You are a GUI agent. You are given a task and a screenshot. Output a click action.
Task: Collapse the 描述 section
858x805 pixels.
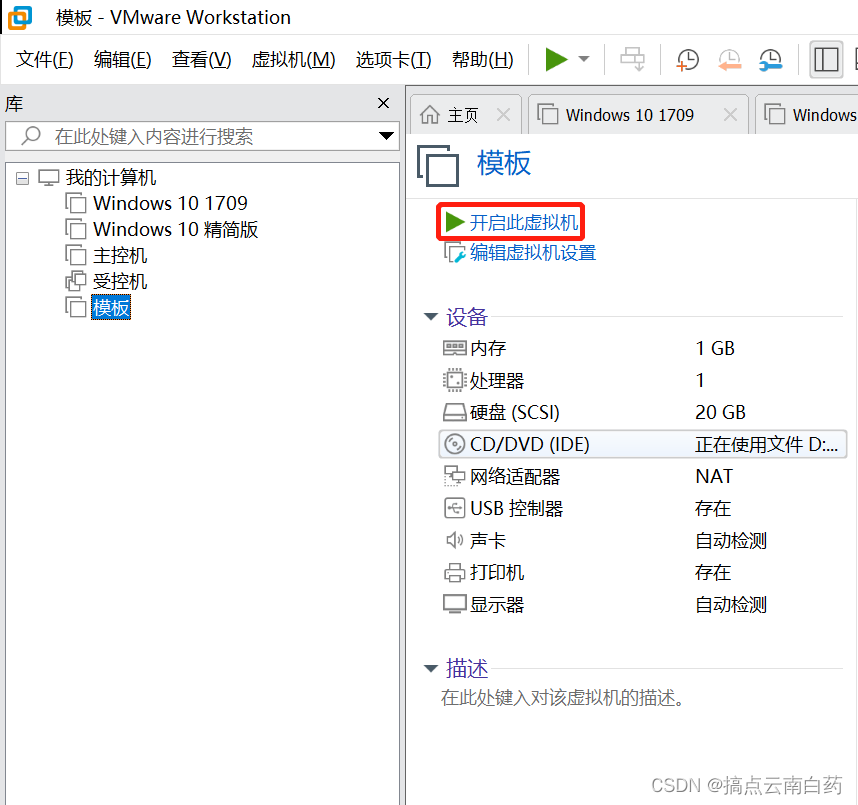tap(431, 668)
